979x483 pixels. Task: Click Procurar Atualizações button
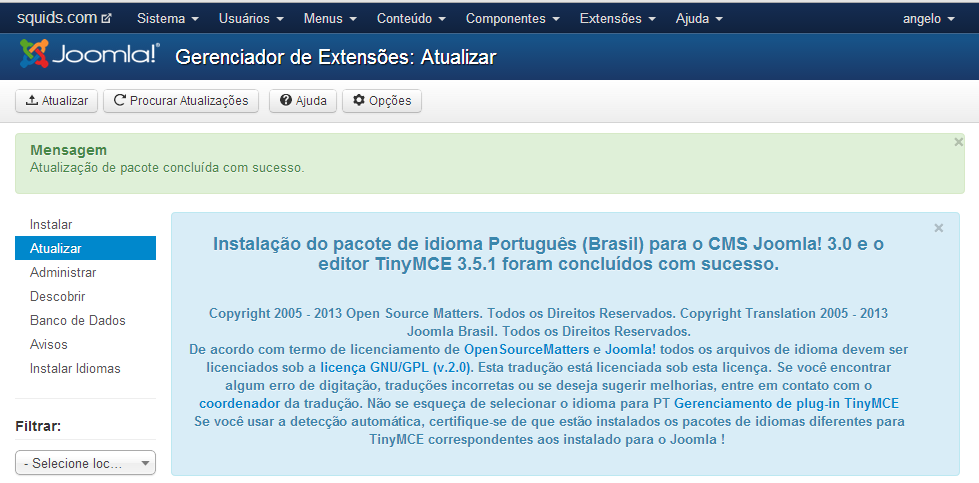181,100
